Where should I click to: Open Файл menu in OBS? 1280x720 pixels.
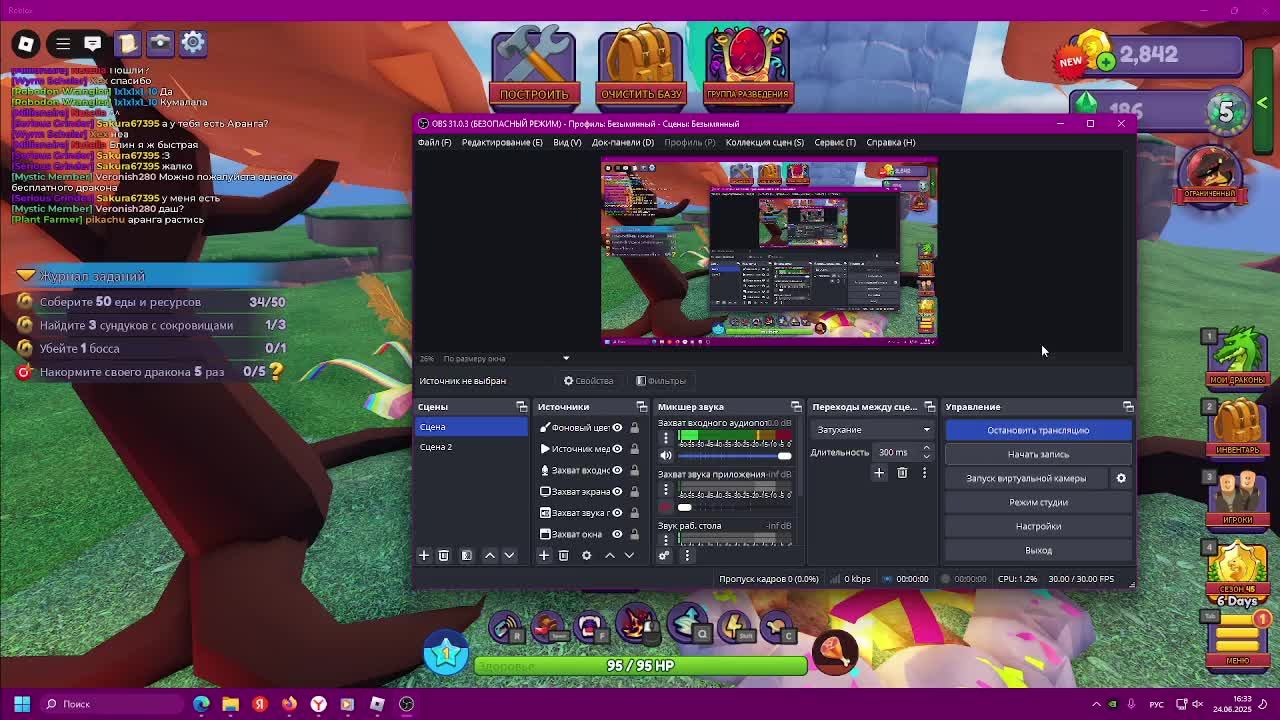point(434,142)
